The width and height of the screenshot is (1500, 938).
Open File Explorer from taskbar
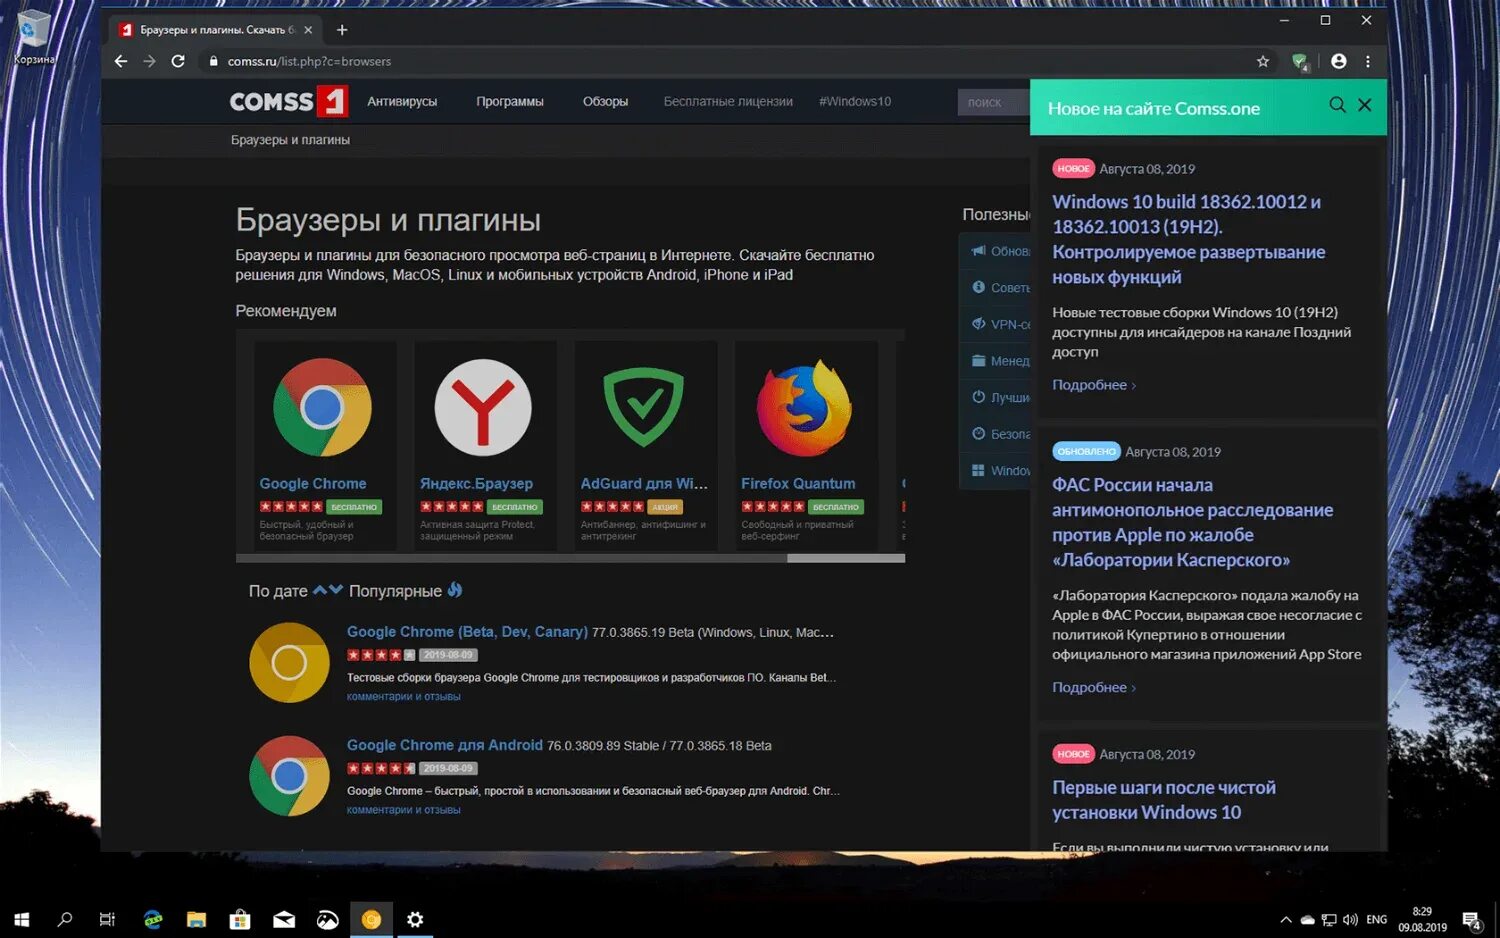pyautogui.click(x=197, y=919)
